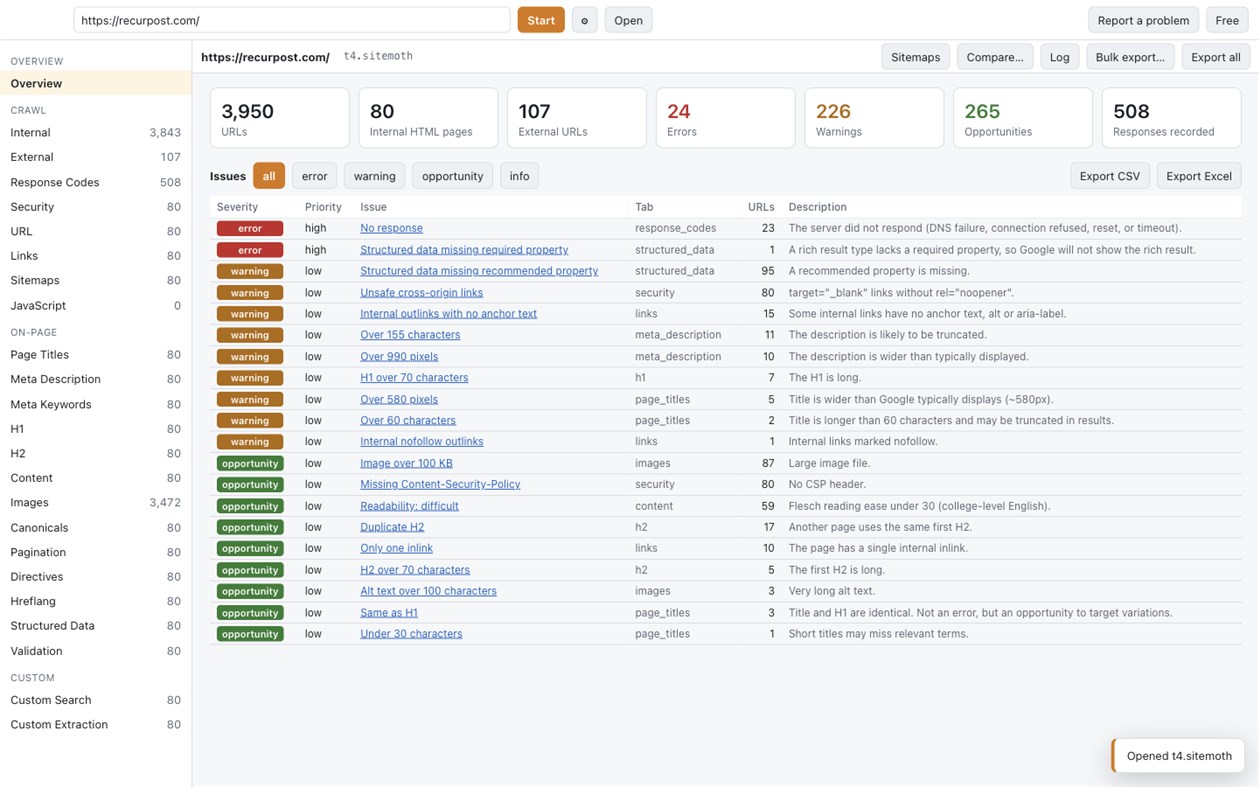Screen dimensions: 1259x787
Task: Click the 508 Responses recorded card
Action: click(x=1171, y=118)
